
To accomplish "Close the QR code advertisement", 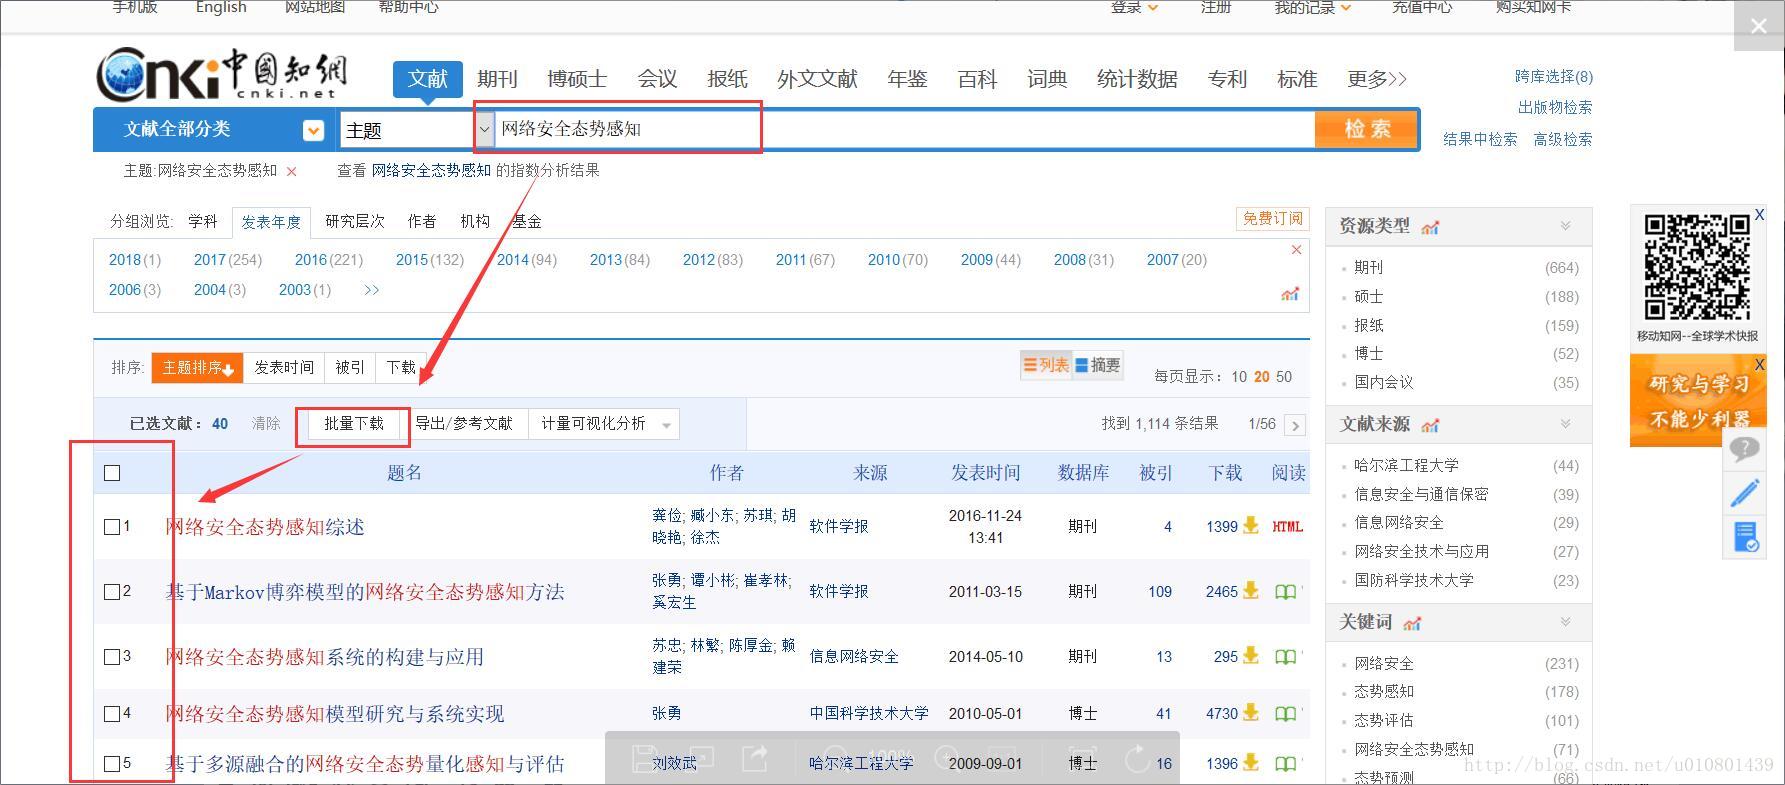I will [1759, 215].
